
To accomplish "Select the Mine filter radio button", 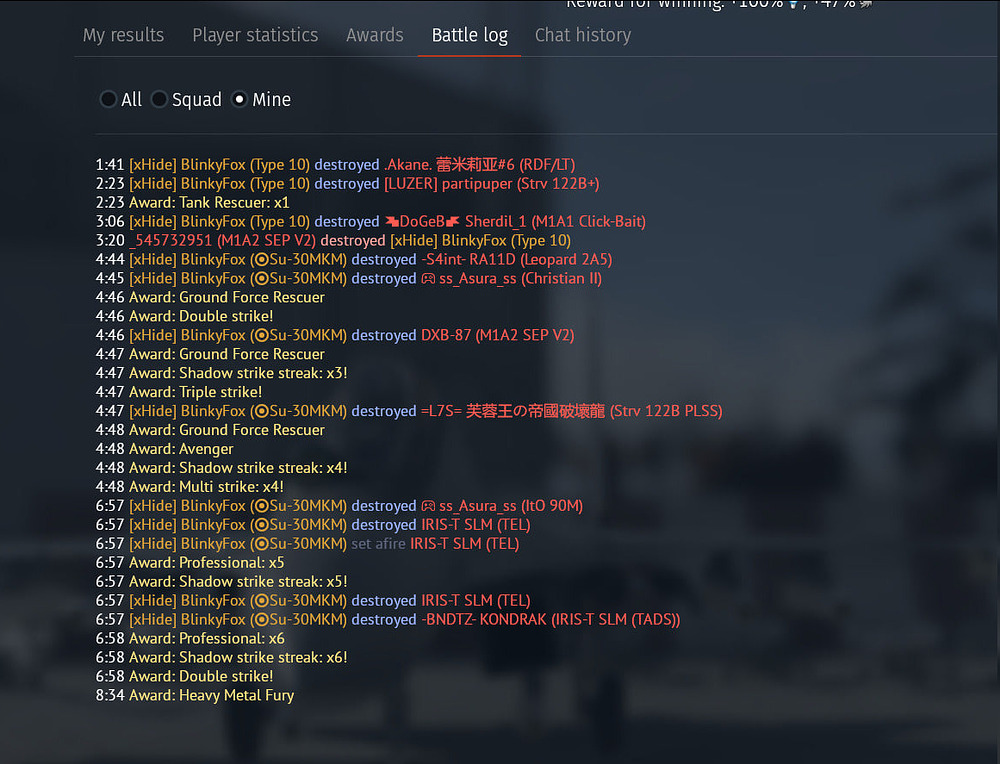I will (239, 99).
